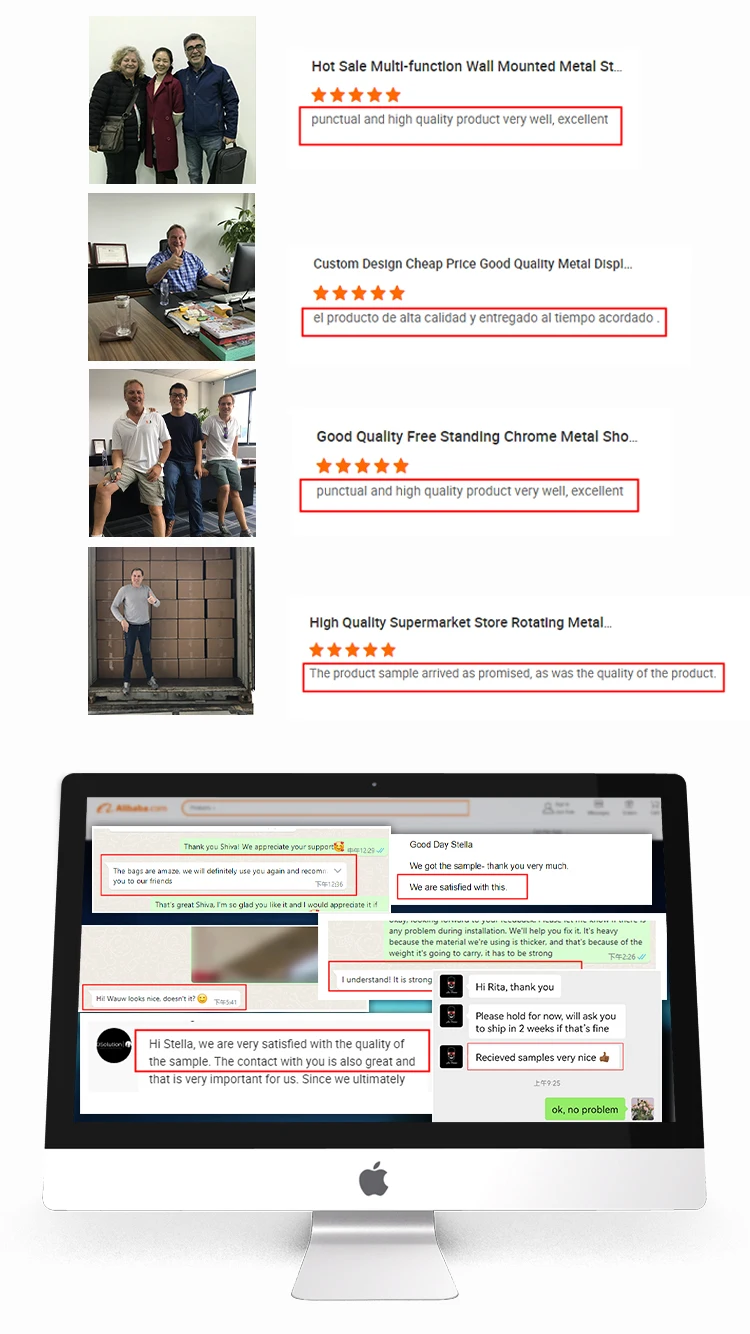The image size is (750, 1334).
Task: Click the Orders icon in Alibaba header
Action: [629, 806]
